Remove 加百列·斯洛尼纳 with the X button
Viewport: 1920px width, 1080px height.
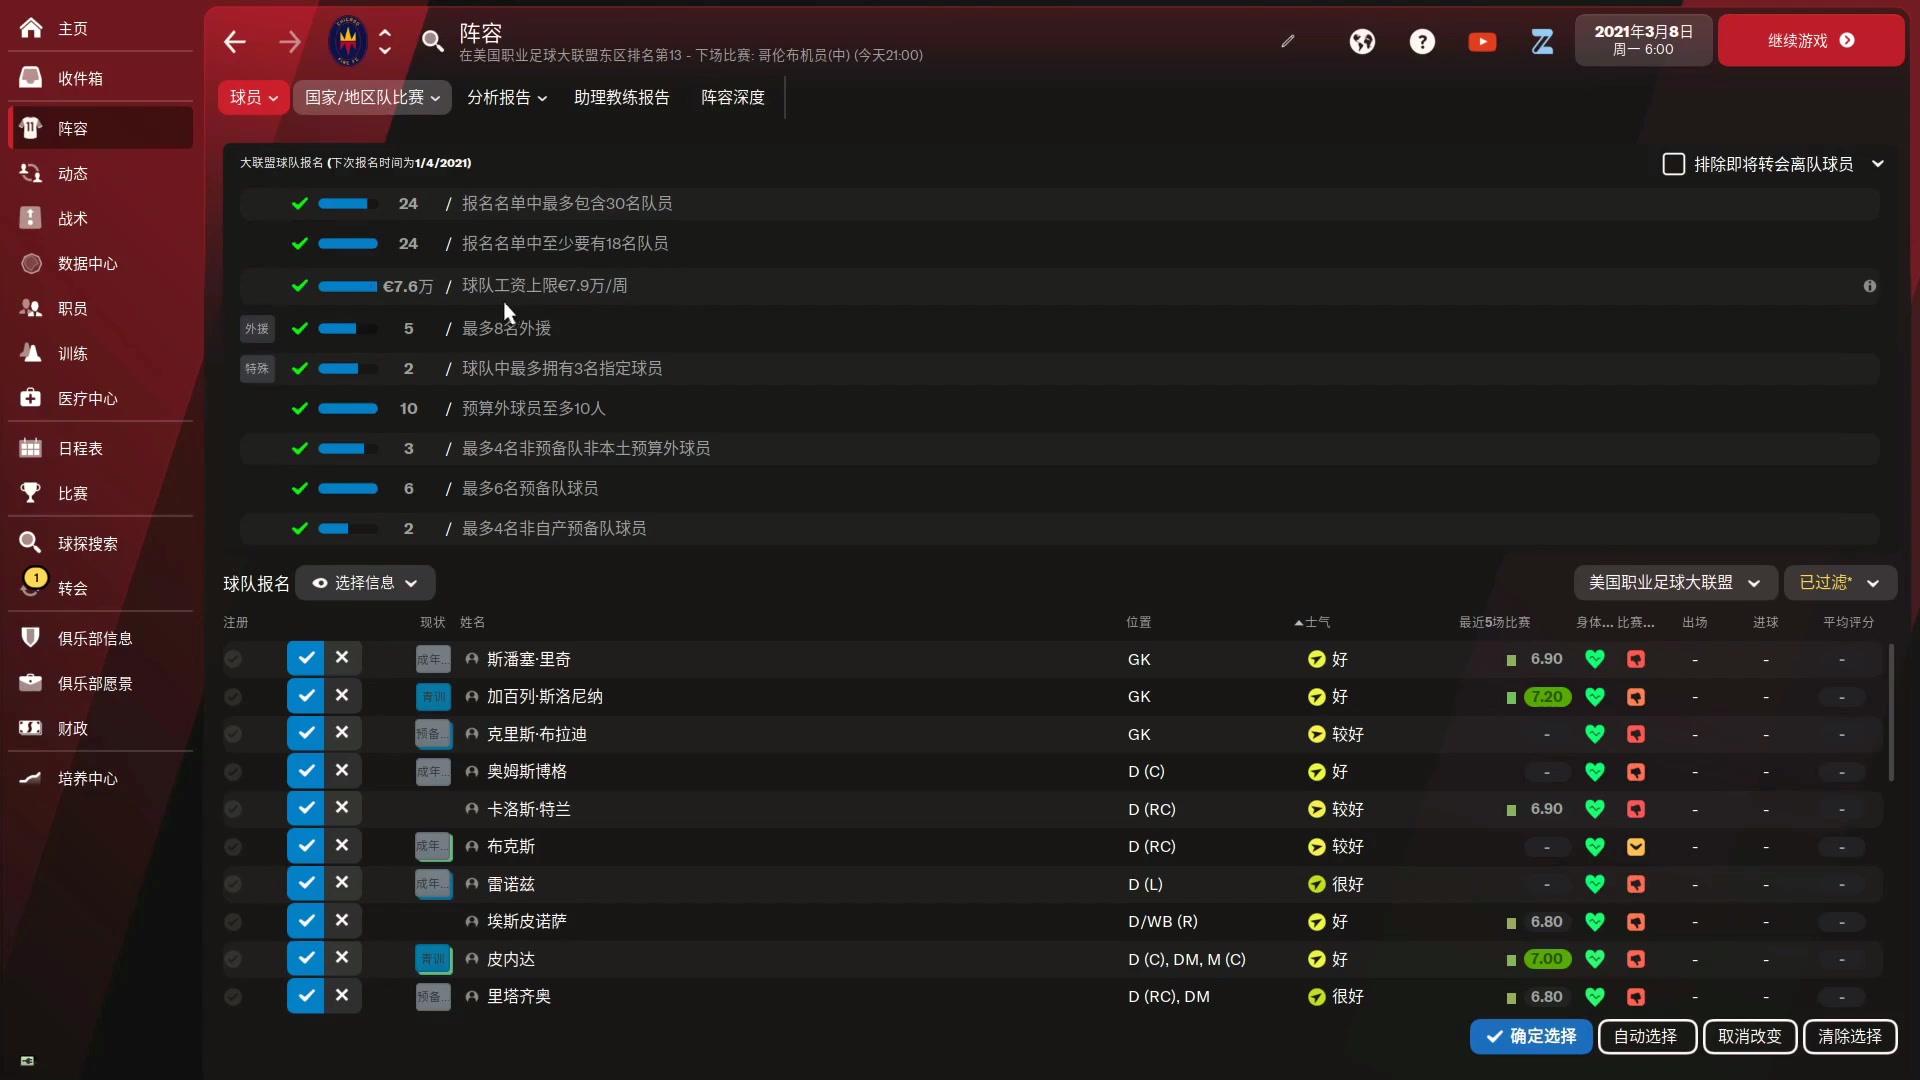(342, 695)
